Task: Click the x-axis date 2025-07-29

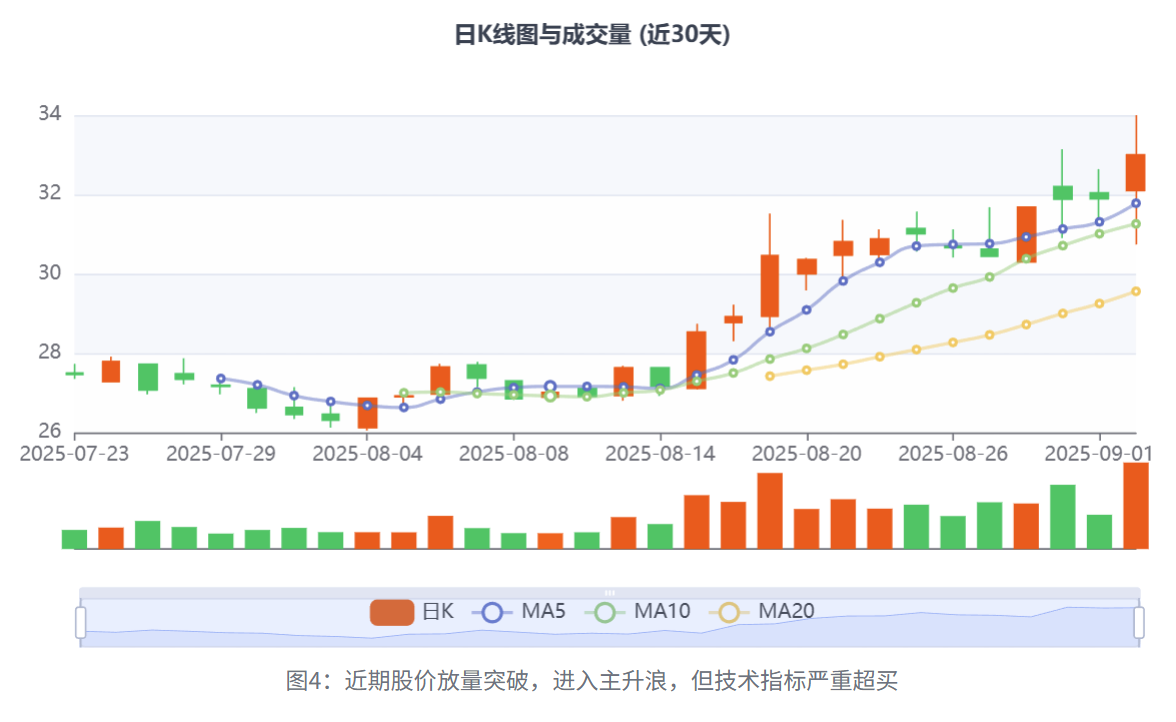Action: click(220, 454)
